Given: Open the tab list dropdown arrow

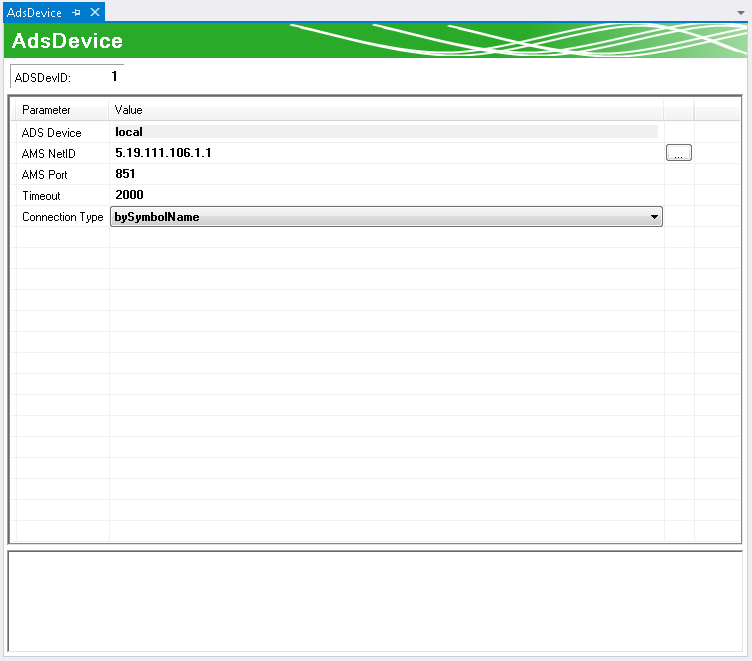Looking at the screenshot, I should (740, 13).
